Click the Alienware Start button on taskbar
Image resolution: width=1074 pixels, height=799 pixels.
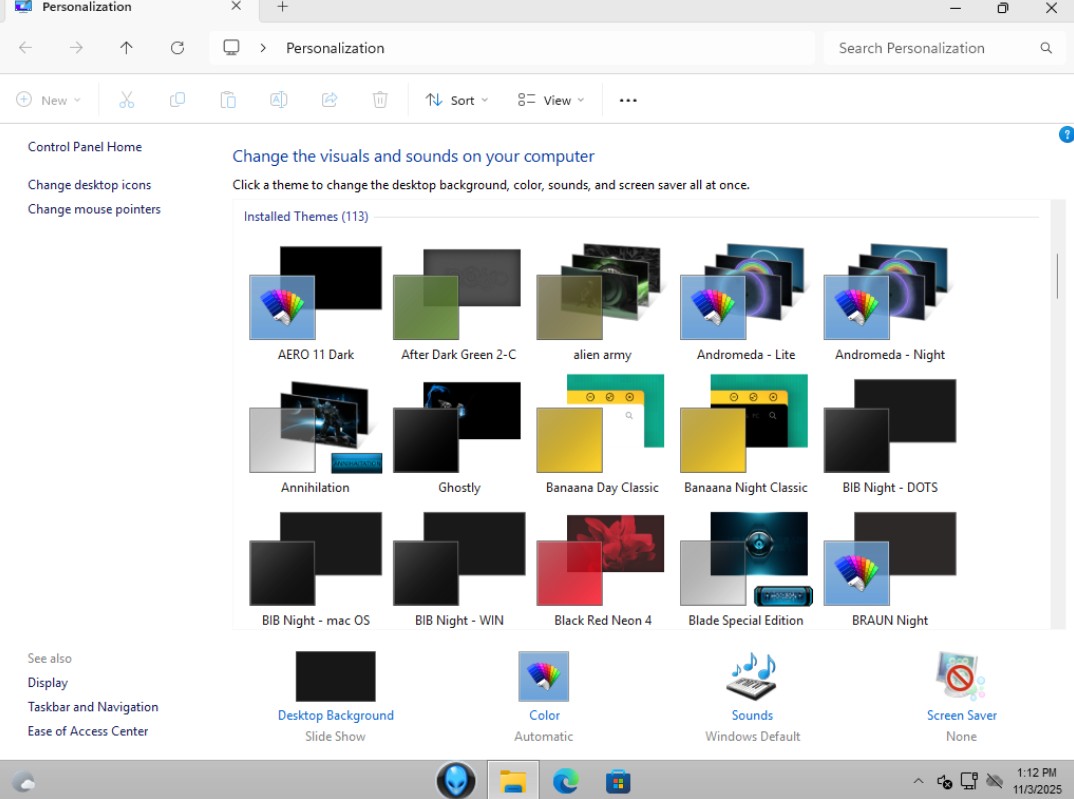coord(456,780)
